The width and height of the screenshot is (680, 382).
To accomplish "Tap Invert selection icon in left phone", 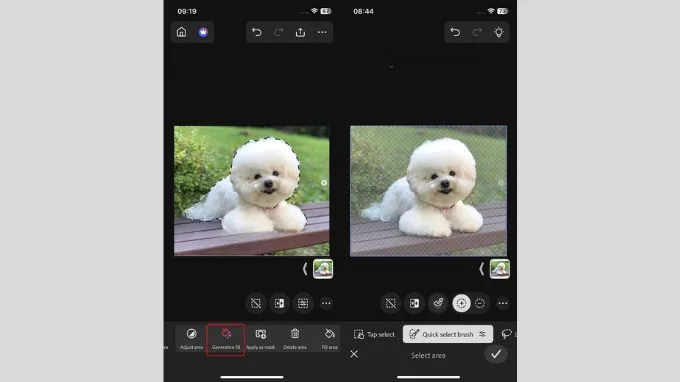I will click(279, 303).
